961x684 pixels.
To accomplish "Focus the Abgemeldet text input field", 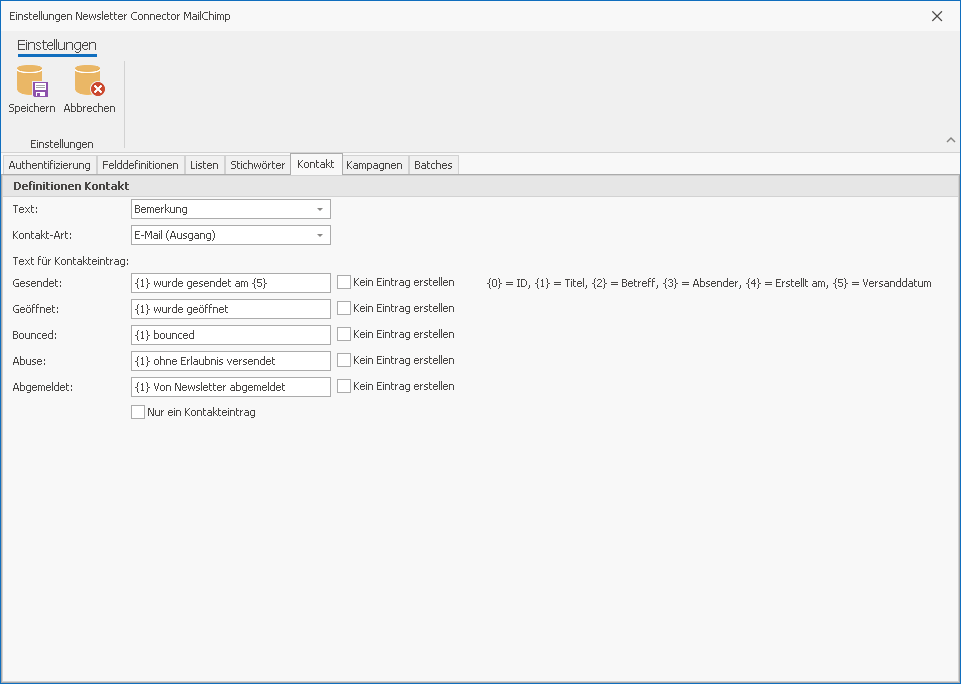I will 230,386.
